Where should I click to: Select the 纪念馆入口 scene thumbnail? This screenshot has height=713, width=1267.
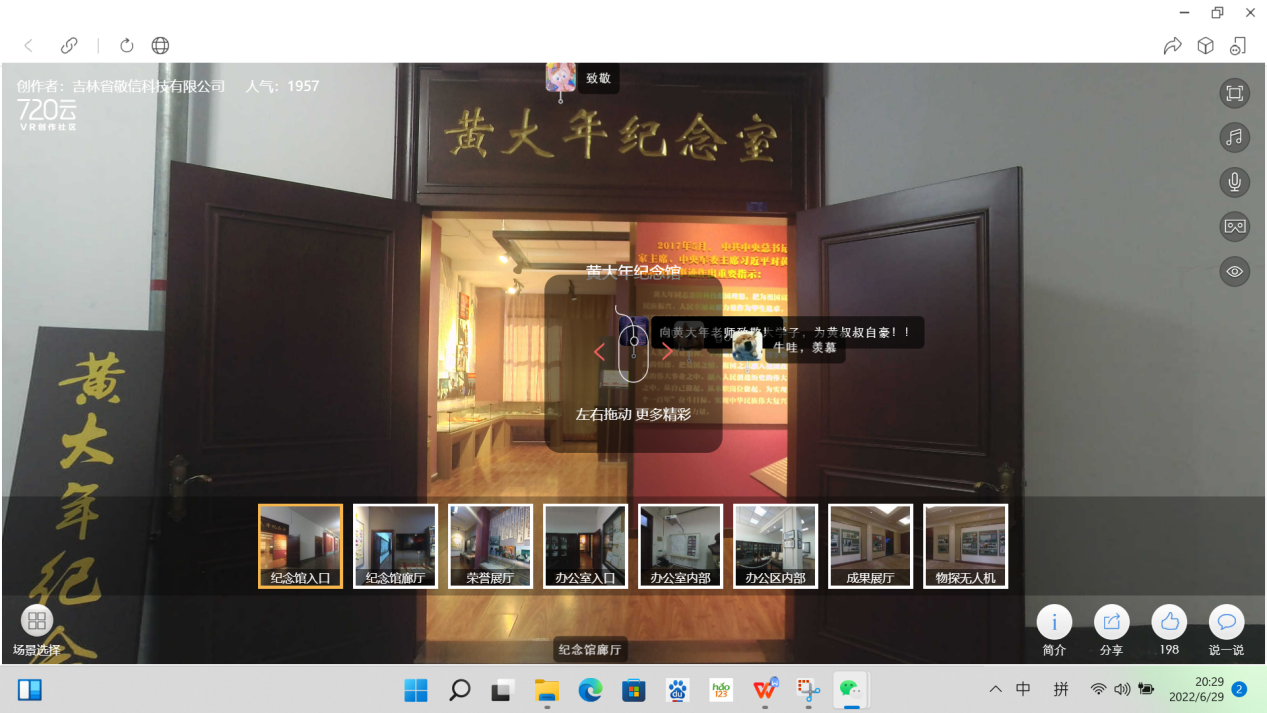pyautogui.click(x=300, y=545)
